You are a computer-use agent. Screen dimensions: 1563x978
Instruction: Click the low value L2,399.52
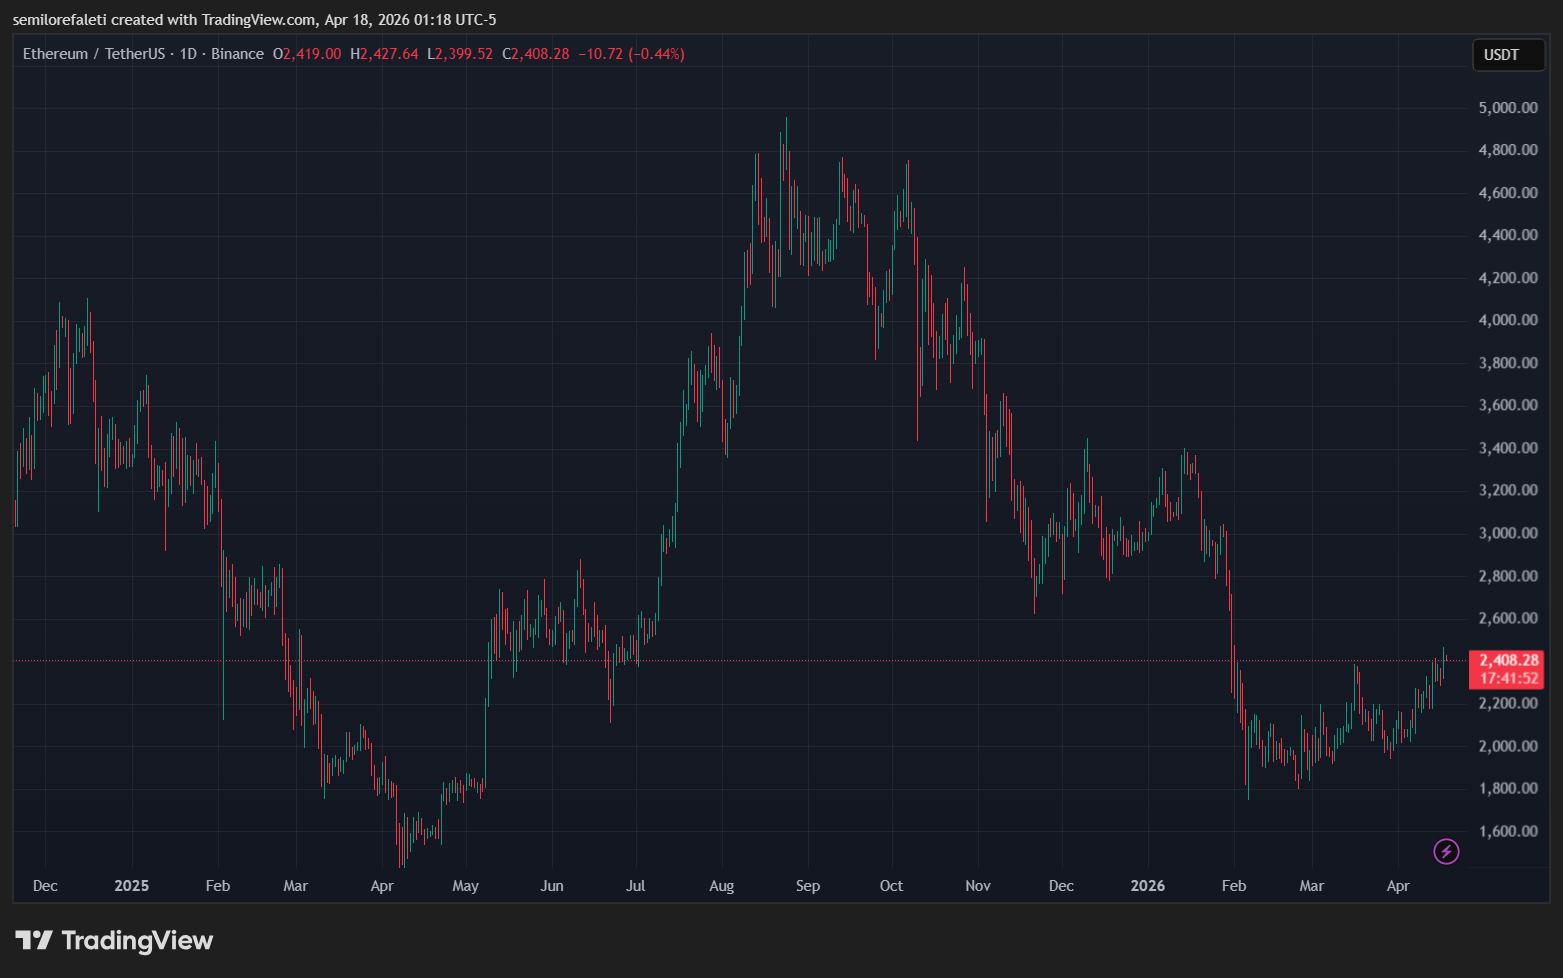[x=459, y=54]
